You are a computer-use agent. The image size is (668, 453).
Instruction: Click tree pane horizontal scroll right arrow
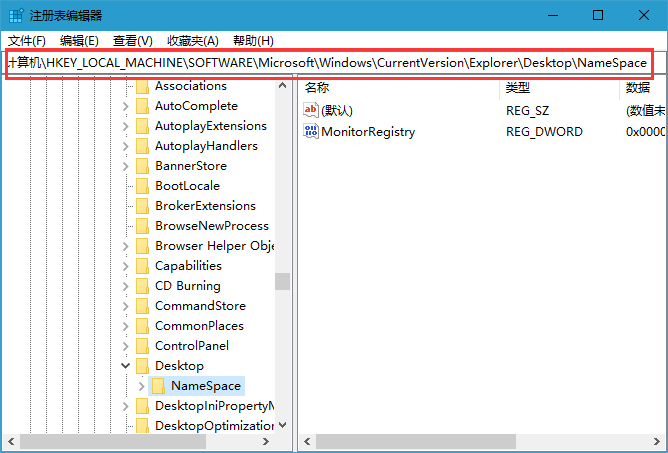pyautogui.click(x=266, y=441)
